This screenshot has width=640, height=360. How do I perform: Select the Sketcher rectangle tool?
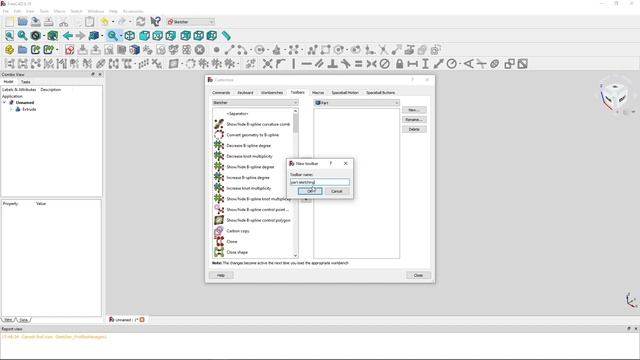(325, 50)
